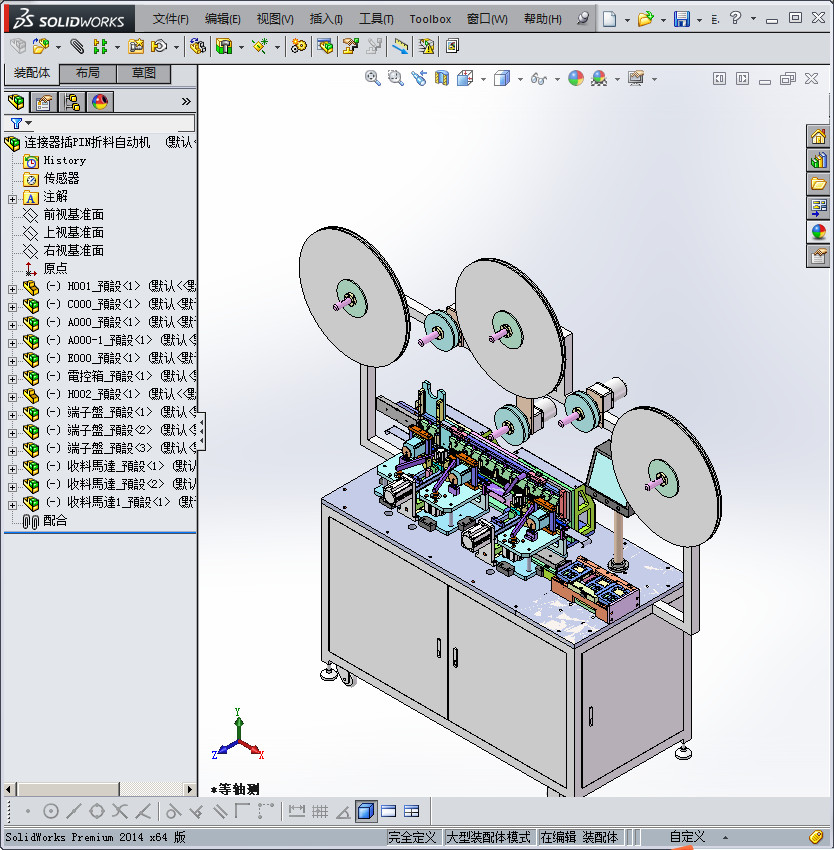Click the 大型装配体模式 status indicator
The width and height of the screenshot is (834, 850).
pos(489,837)
